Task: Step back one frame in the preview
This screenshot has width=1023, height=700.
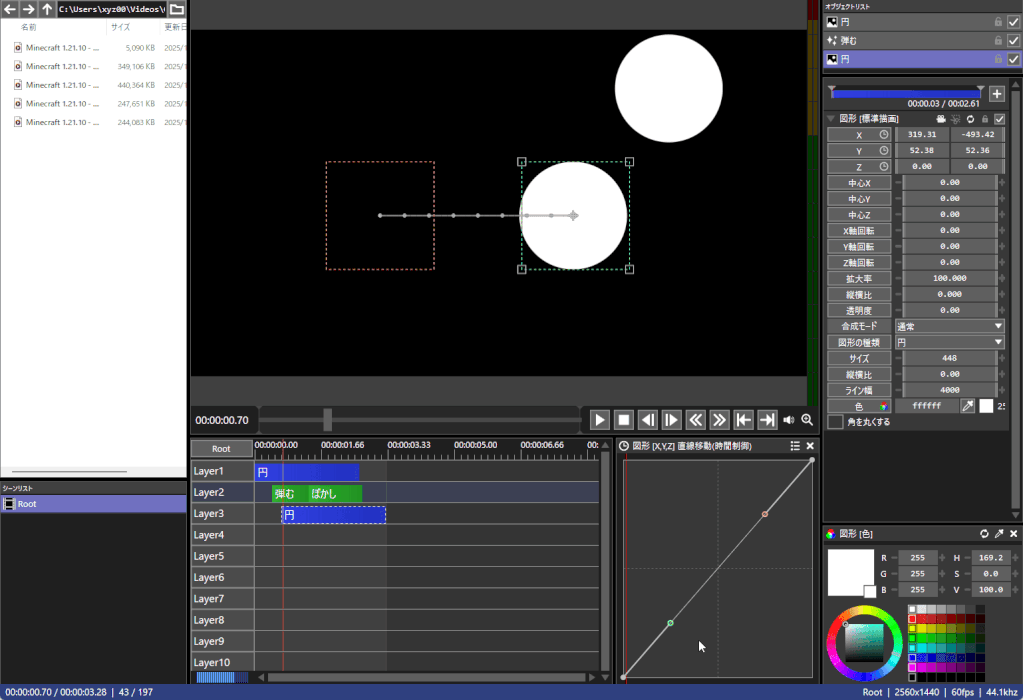Action: (648, 420)
